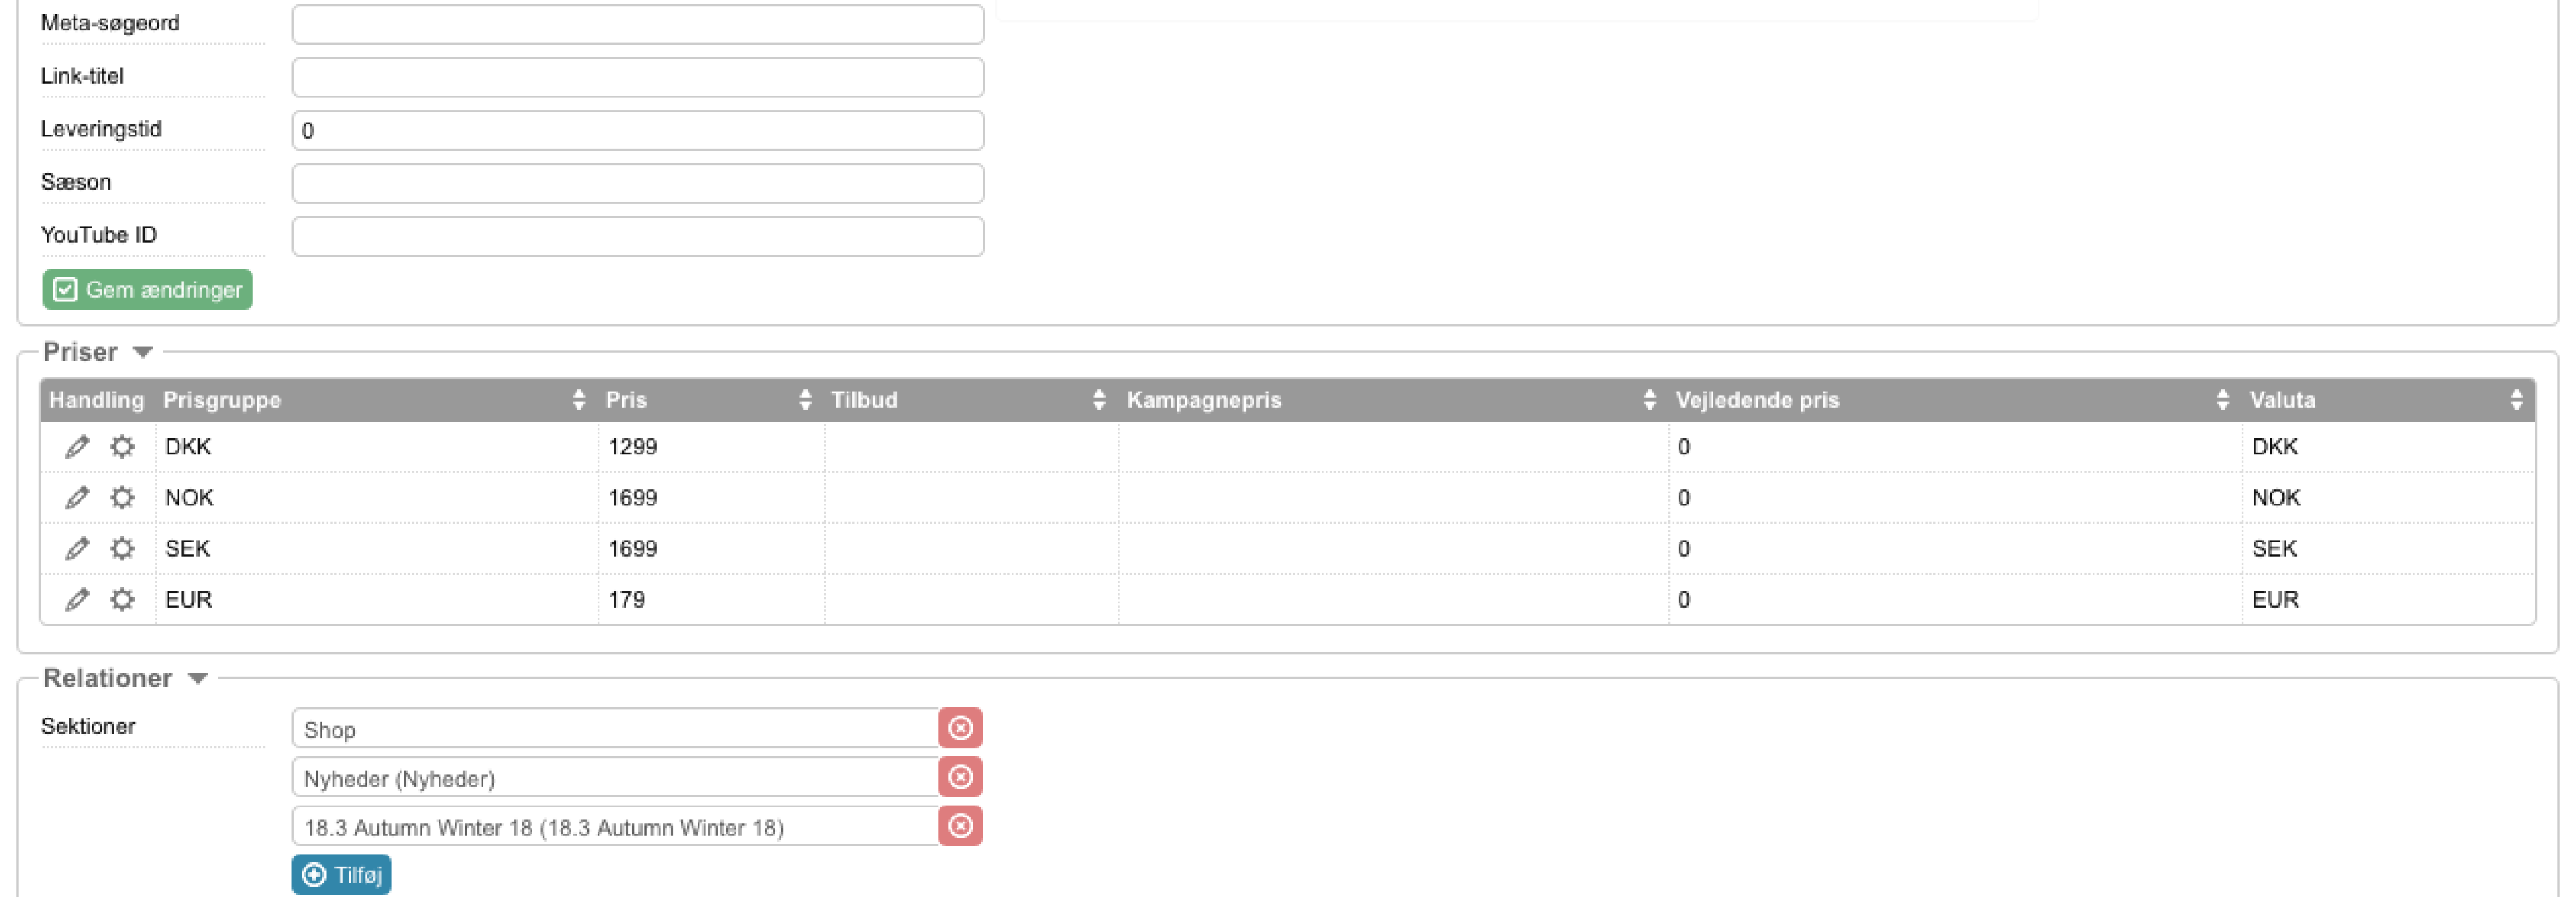Image resolution: width=2576 pixels, height=897 pixels.
Task: Sort table by Prisgruppe column
Action: click(578, 400)
